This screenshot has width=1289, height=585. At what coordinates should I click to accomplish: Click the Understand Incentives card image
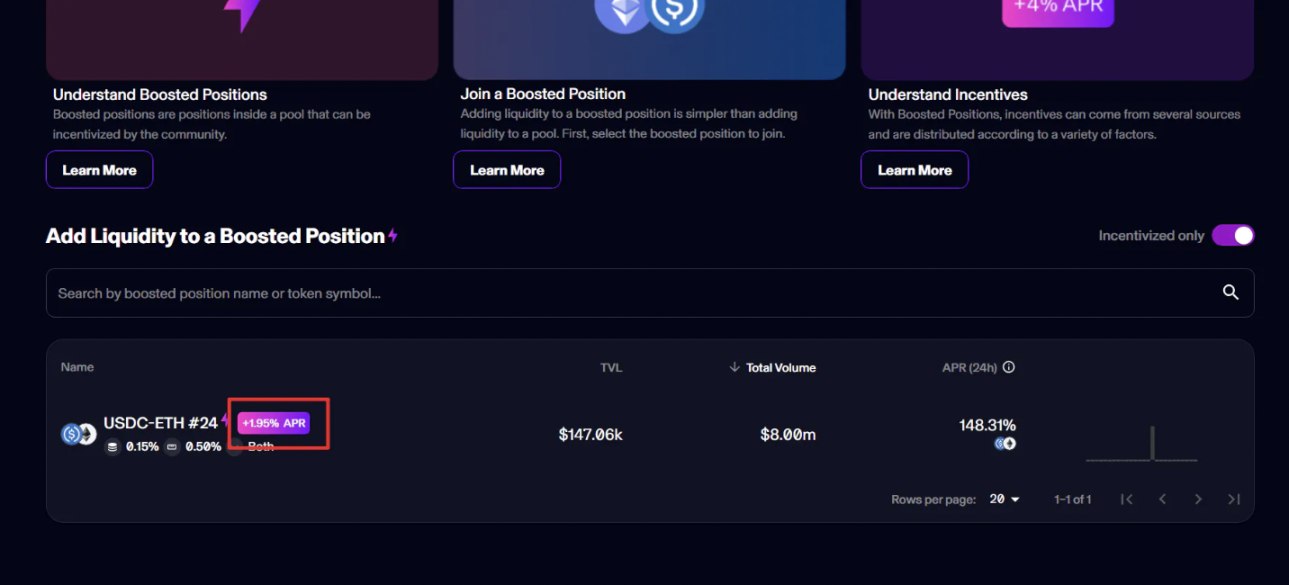click(x=1057, y=40)
